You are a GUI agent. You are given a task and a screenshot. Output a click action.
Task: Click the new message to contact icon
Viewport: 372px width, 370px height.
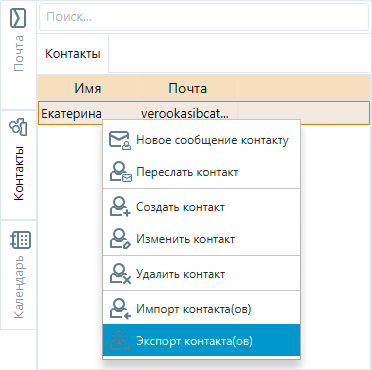click(x=120, y=140)
